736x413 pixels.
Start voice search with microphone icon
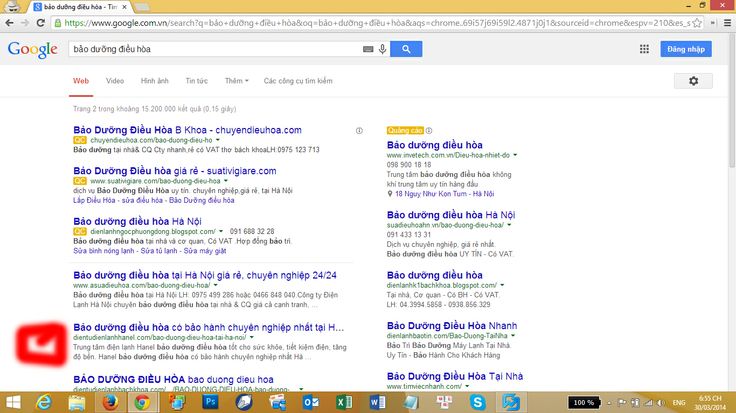383,49
